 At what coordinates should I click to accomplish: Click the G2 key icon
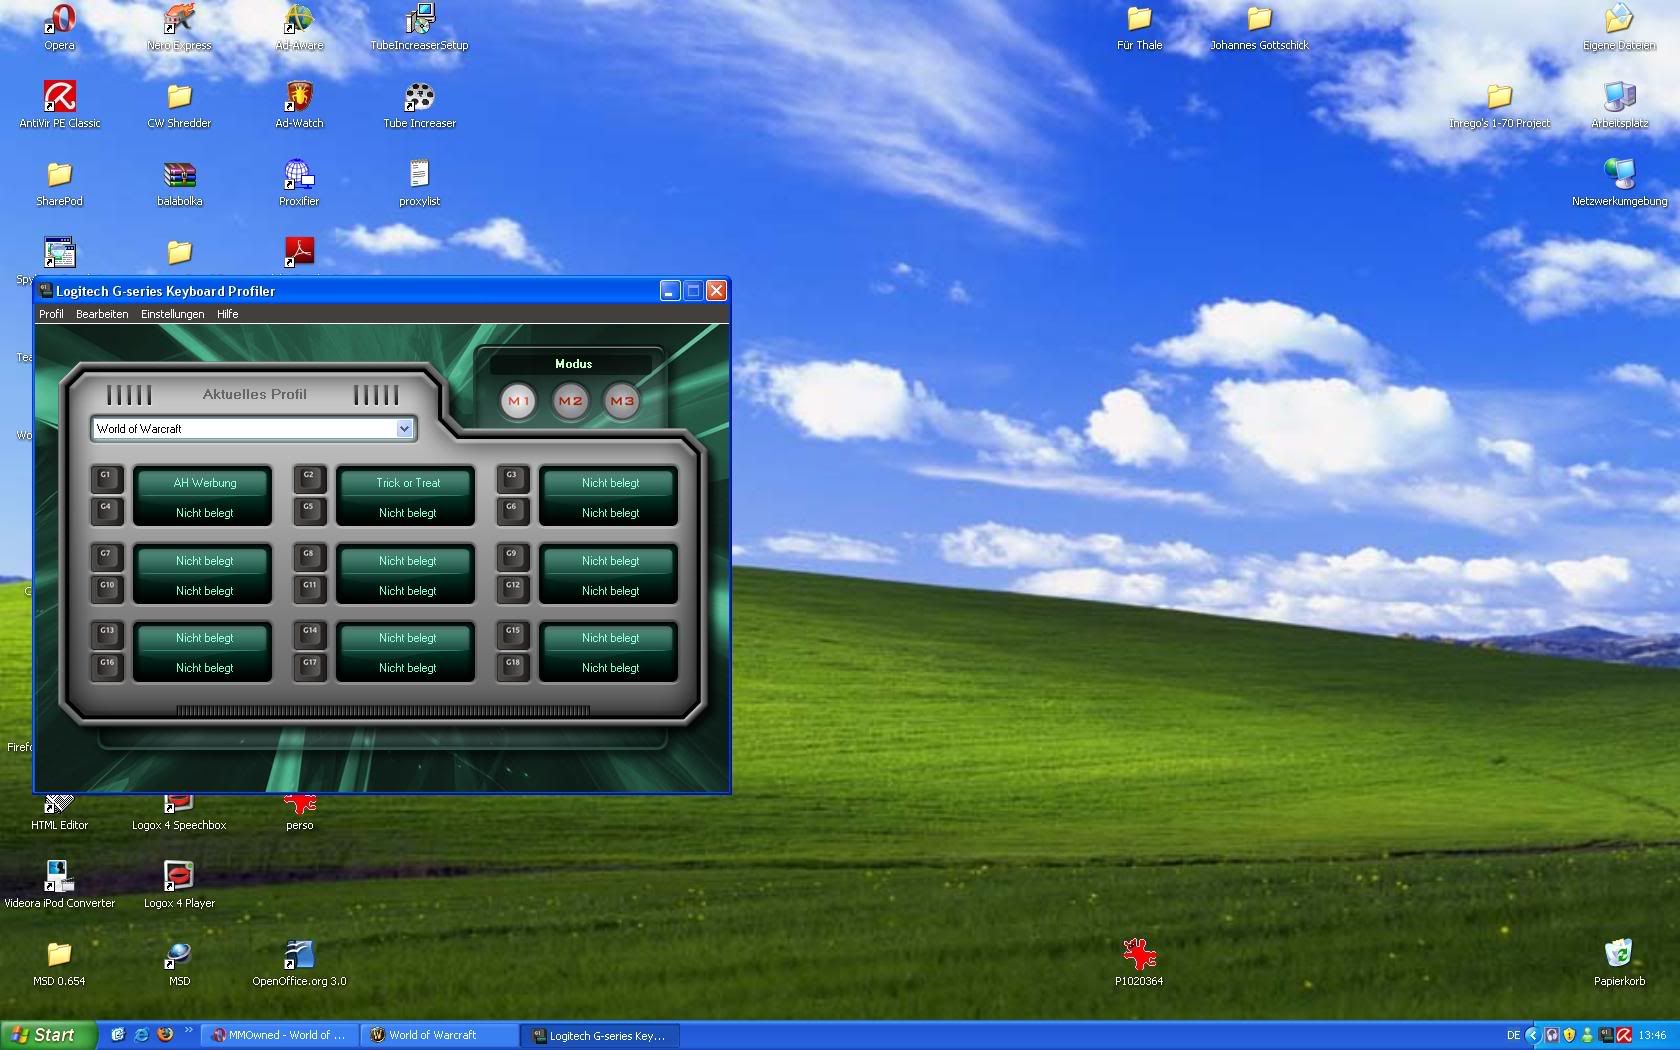point(310,478)
